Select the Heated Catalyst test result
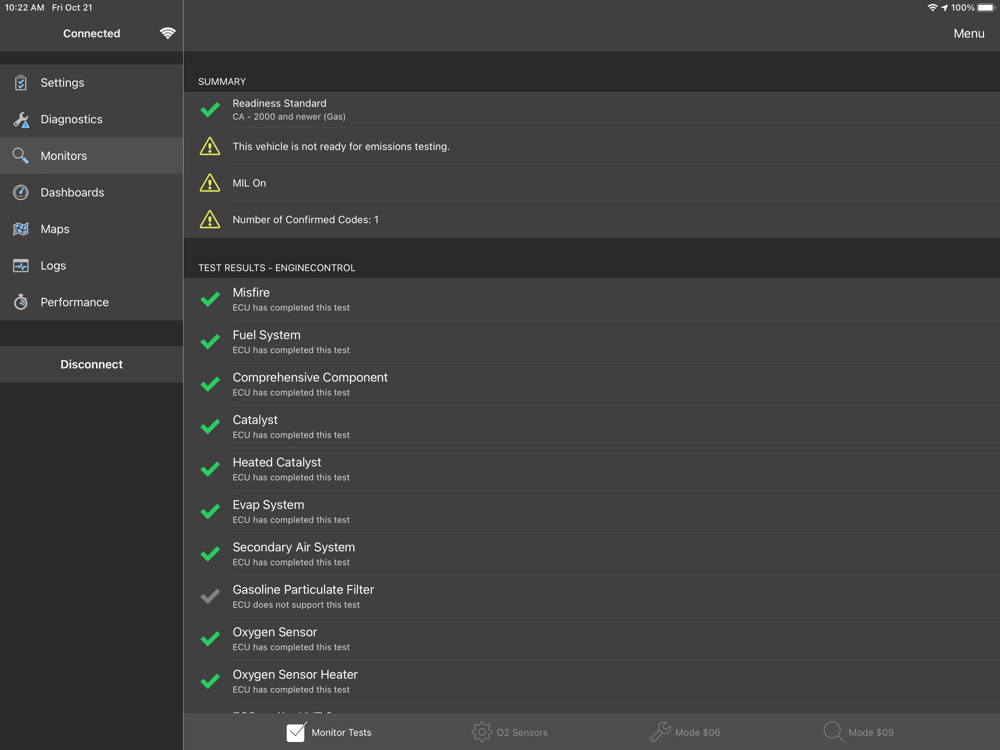Screen dimensions: 1000x750 (592, 469)
